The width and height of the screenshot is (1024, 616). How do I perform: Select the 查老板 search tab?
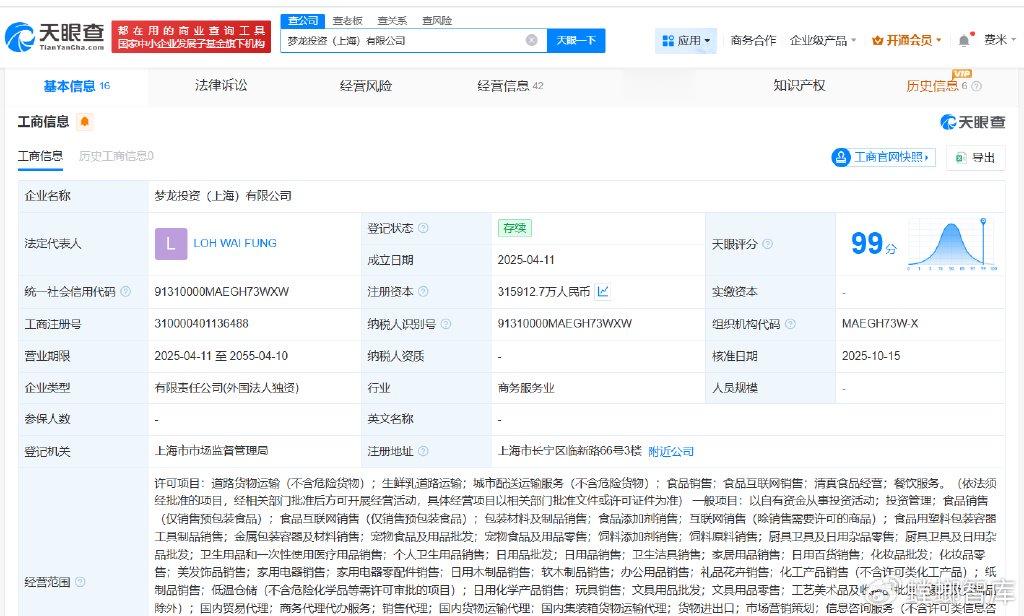tap(347, 20)
